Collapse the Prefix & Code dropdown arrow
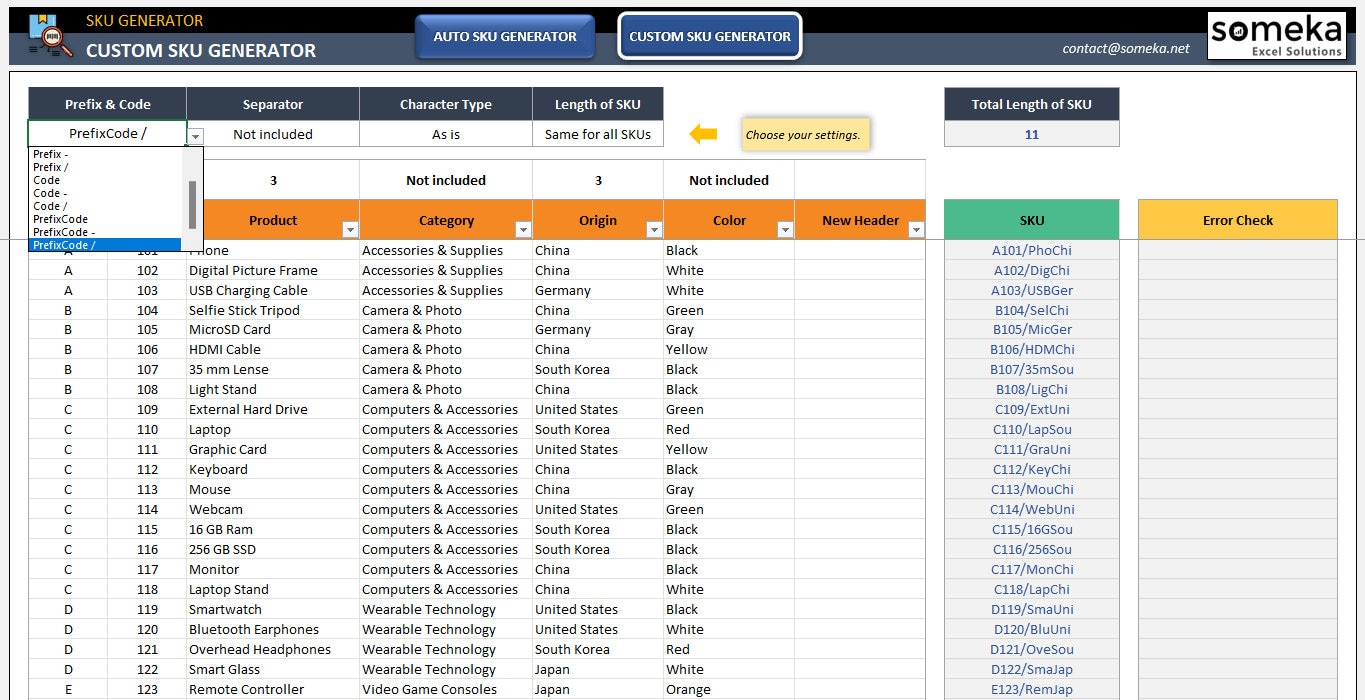 point(194,134)
